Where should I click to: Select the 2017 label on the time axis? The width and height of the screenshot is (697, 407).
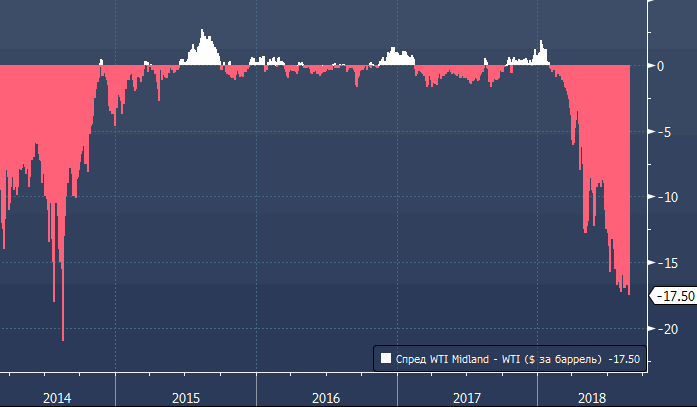[466, 398]
